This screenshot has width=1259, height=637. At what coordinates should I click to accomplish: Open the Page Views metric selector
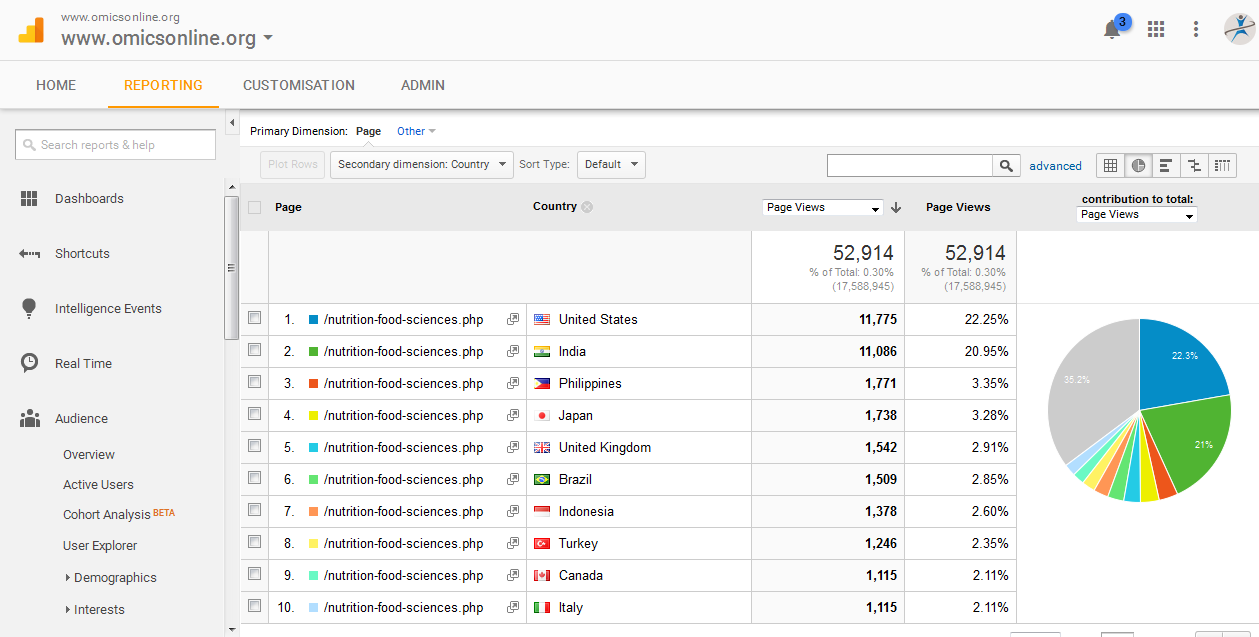(822, 208)
